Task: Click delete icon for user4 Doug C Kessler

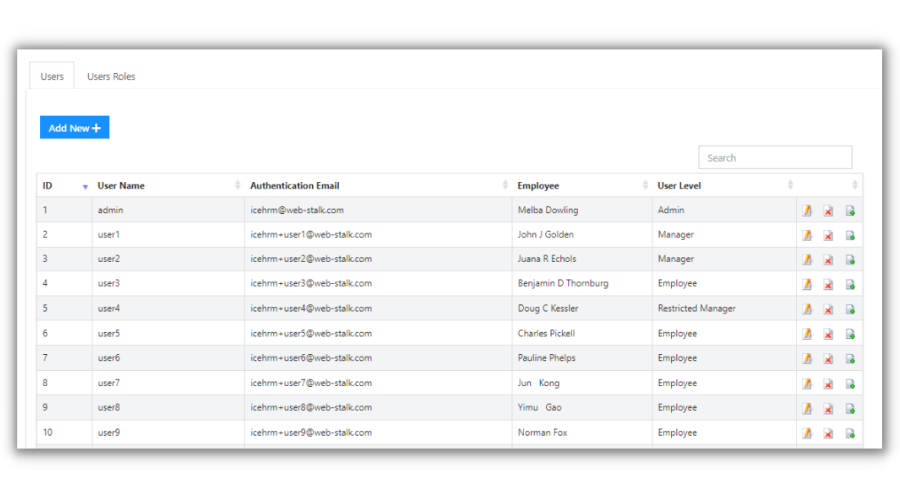Action: [828, 309]
